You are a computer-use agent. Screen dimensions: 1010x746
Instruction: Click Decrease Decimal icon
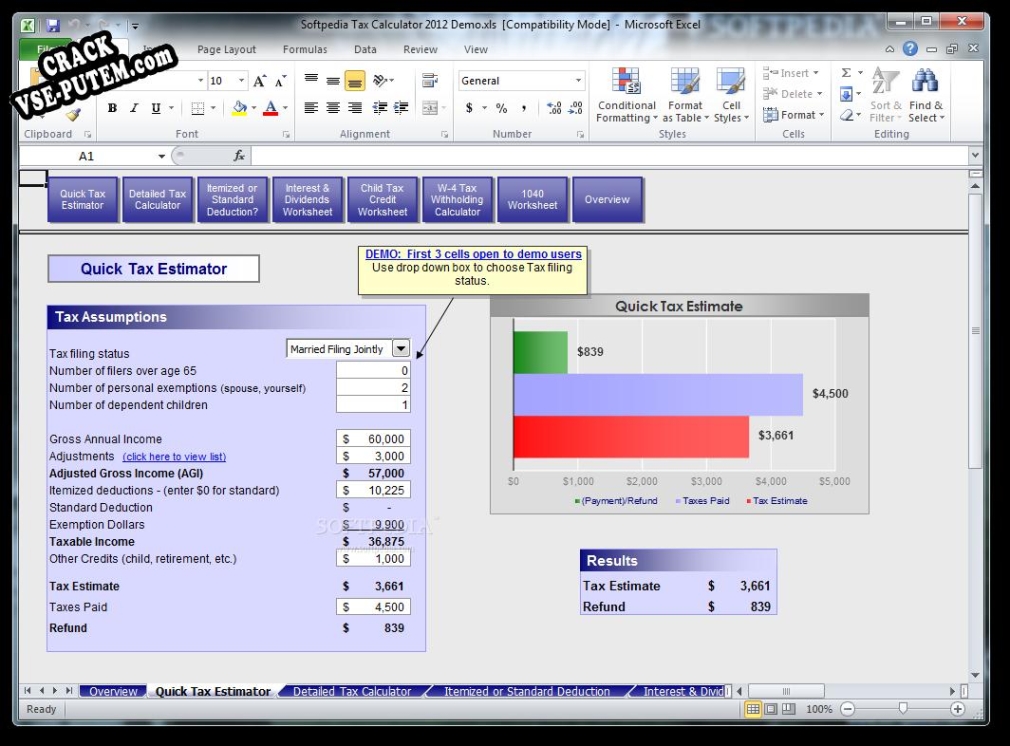[x=576, y=108]
